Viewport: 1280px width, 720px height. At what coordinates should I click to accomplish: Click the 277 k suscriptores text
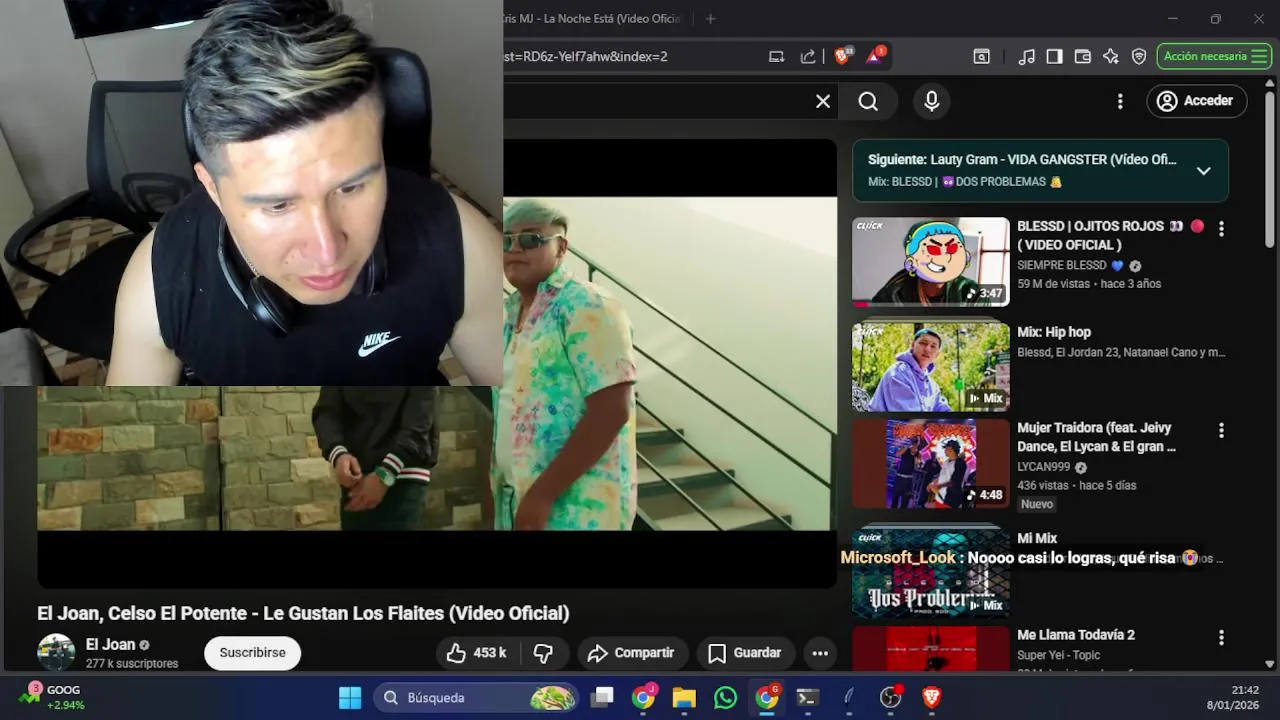click(x=132, y=664)
